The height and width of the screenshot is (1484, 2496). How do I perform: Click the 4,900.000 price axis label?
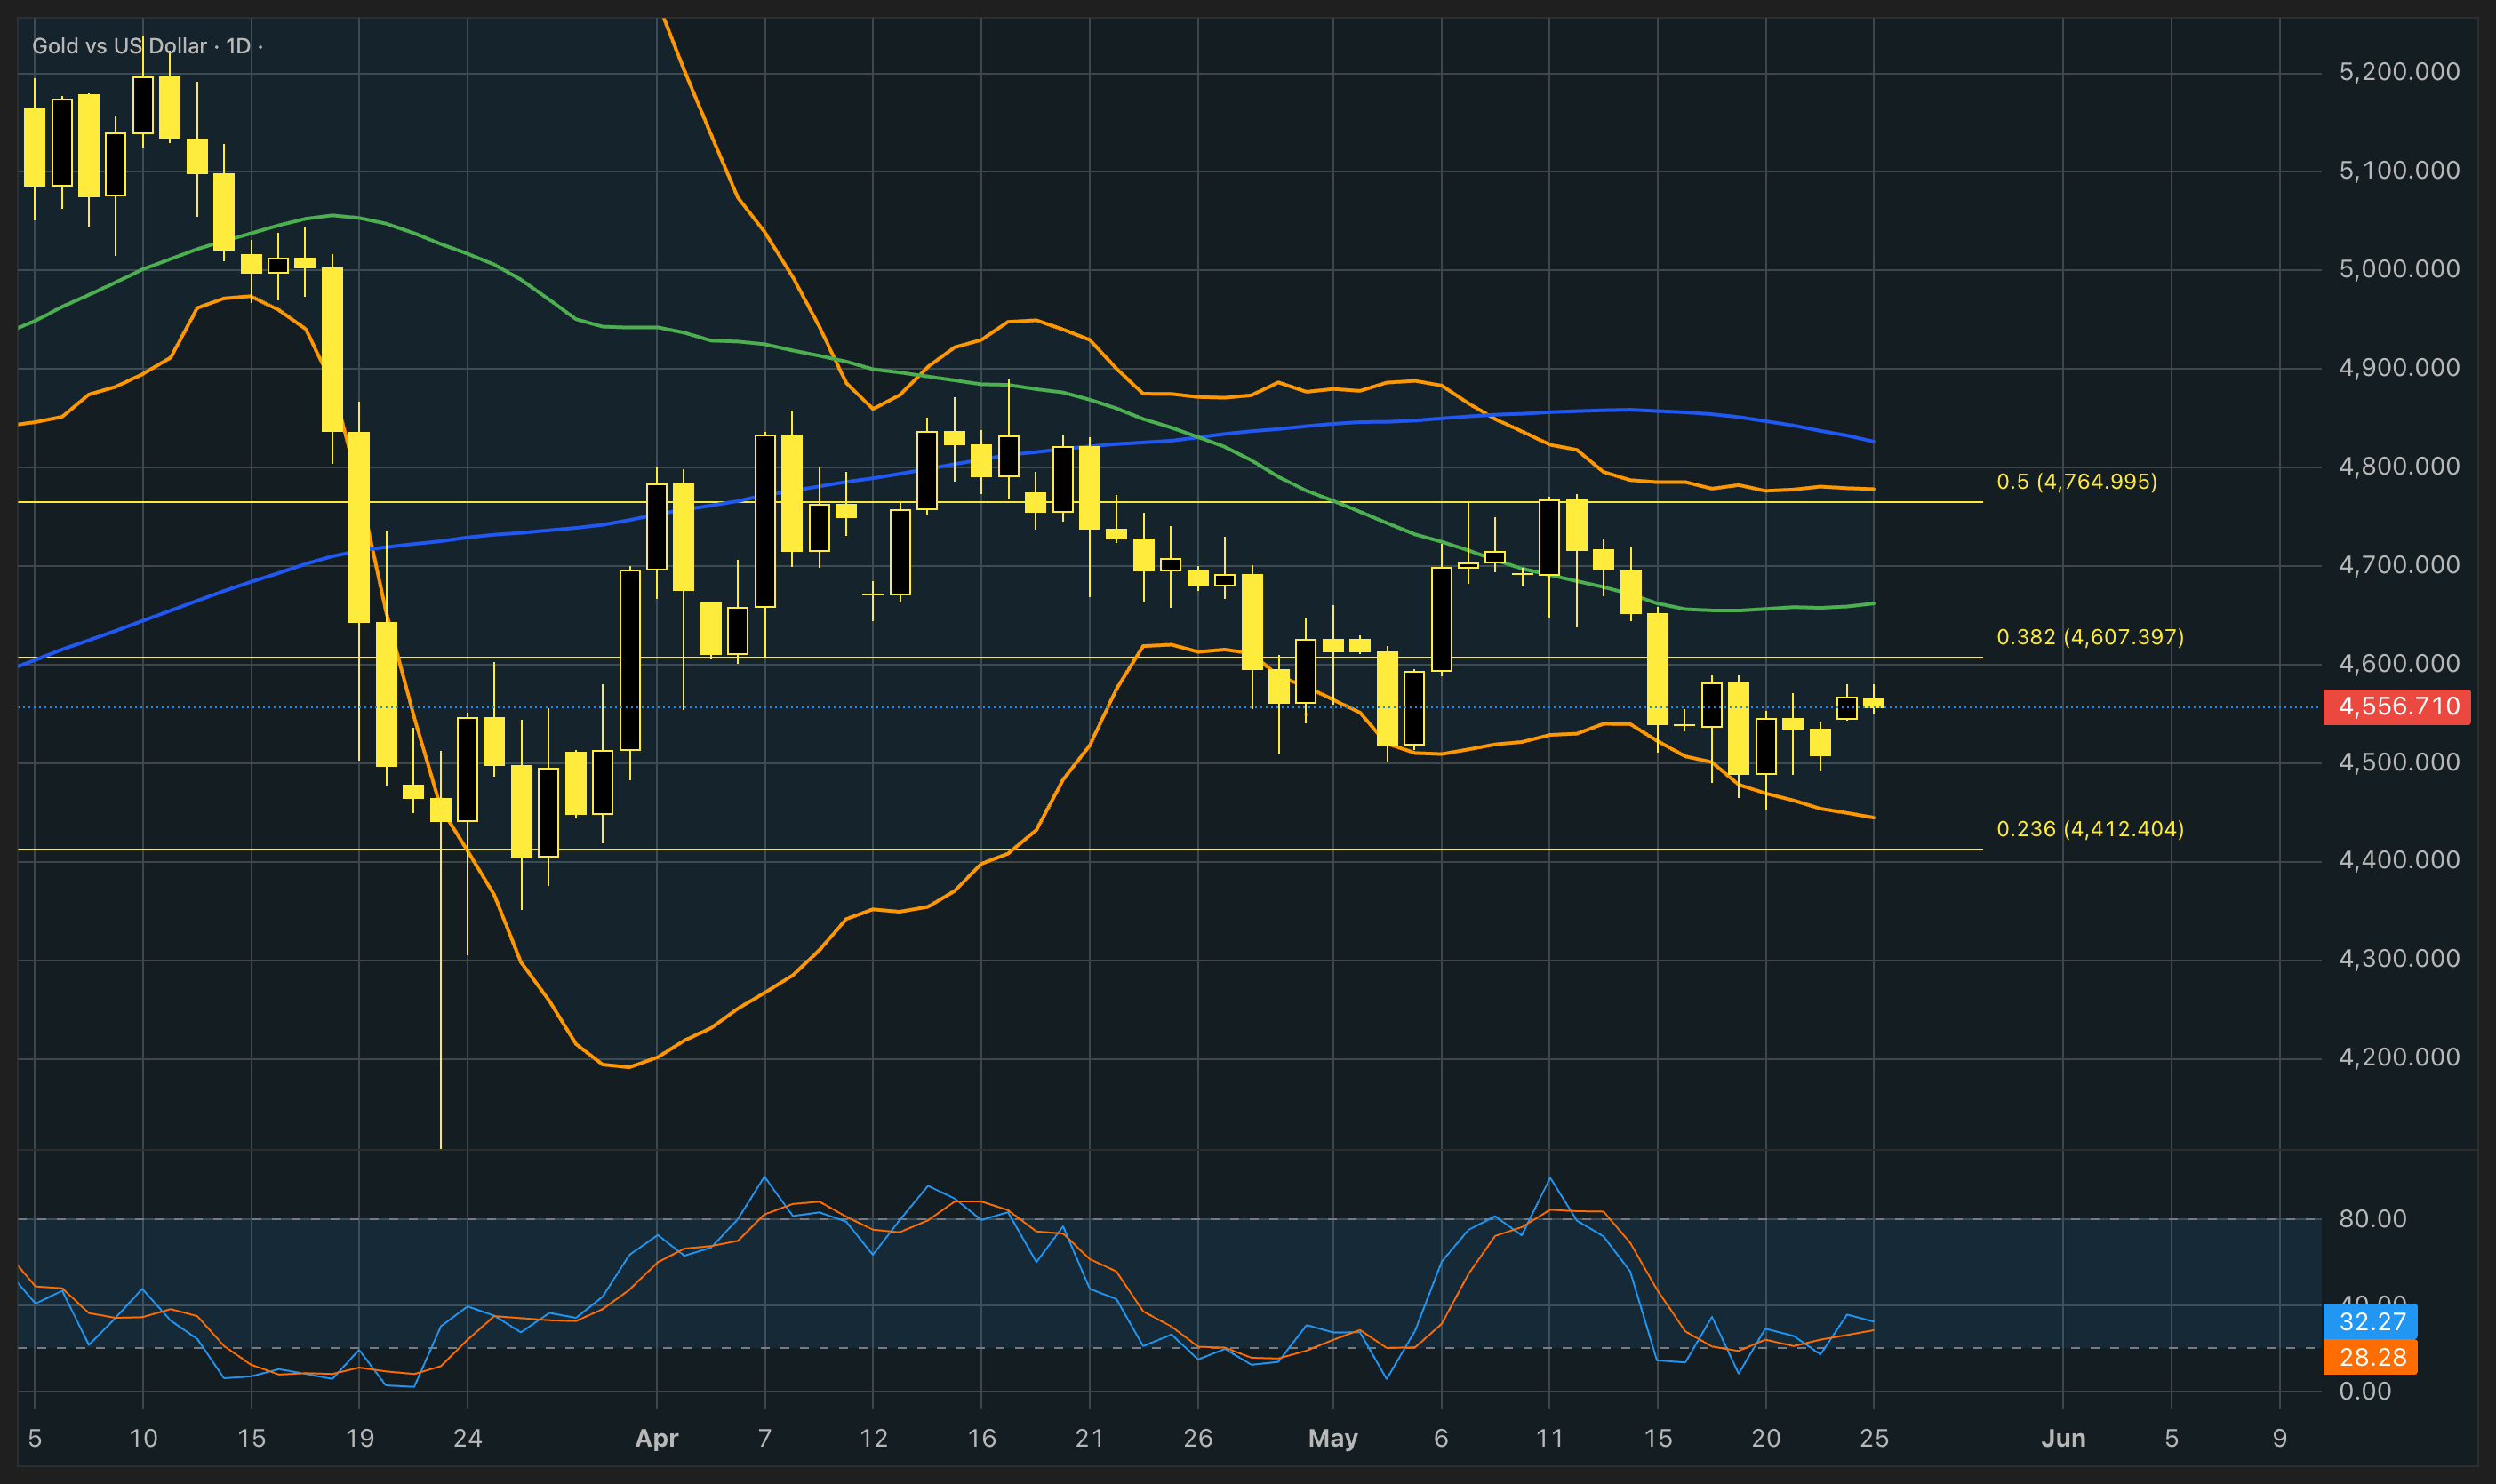(x=2399, y=368)
